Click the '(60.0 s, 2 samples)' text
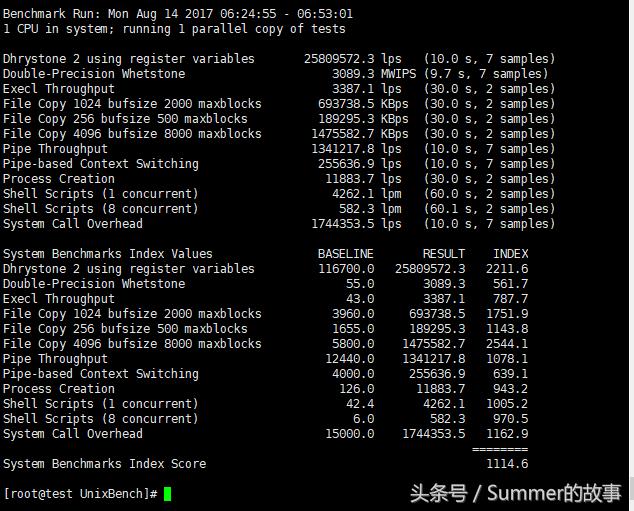The height and width of the screenshot is (511, 634). 489,194
